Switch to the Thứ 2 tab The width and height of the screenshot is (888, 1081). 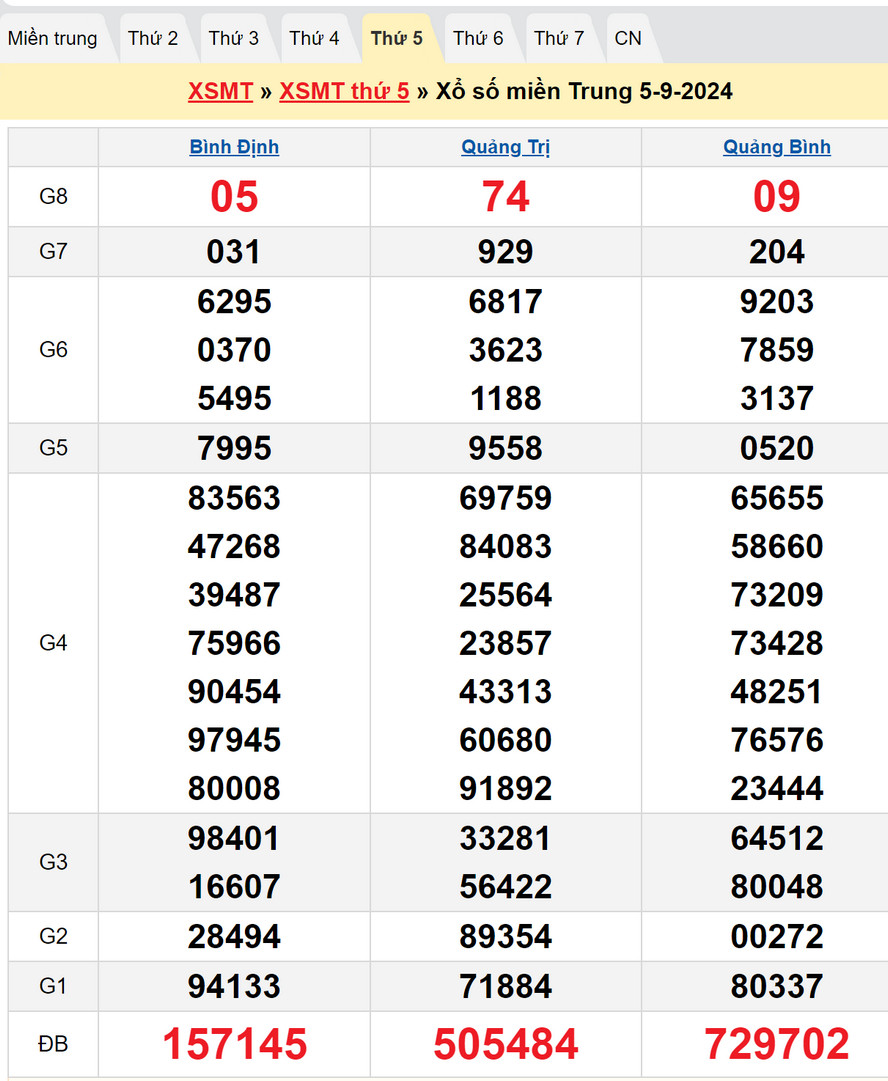click(153, 38)
